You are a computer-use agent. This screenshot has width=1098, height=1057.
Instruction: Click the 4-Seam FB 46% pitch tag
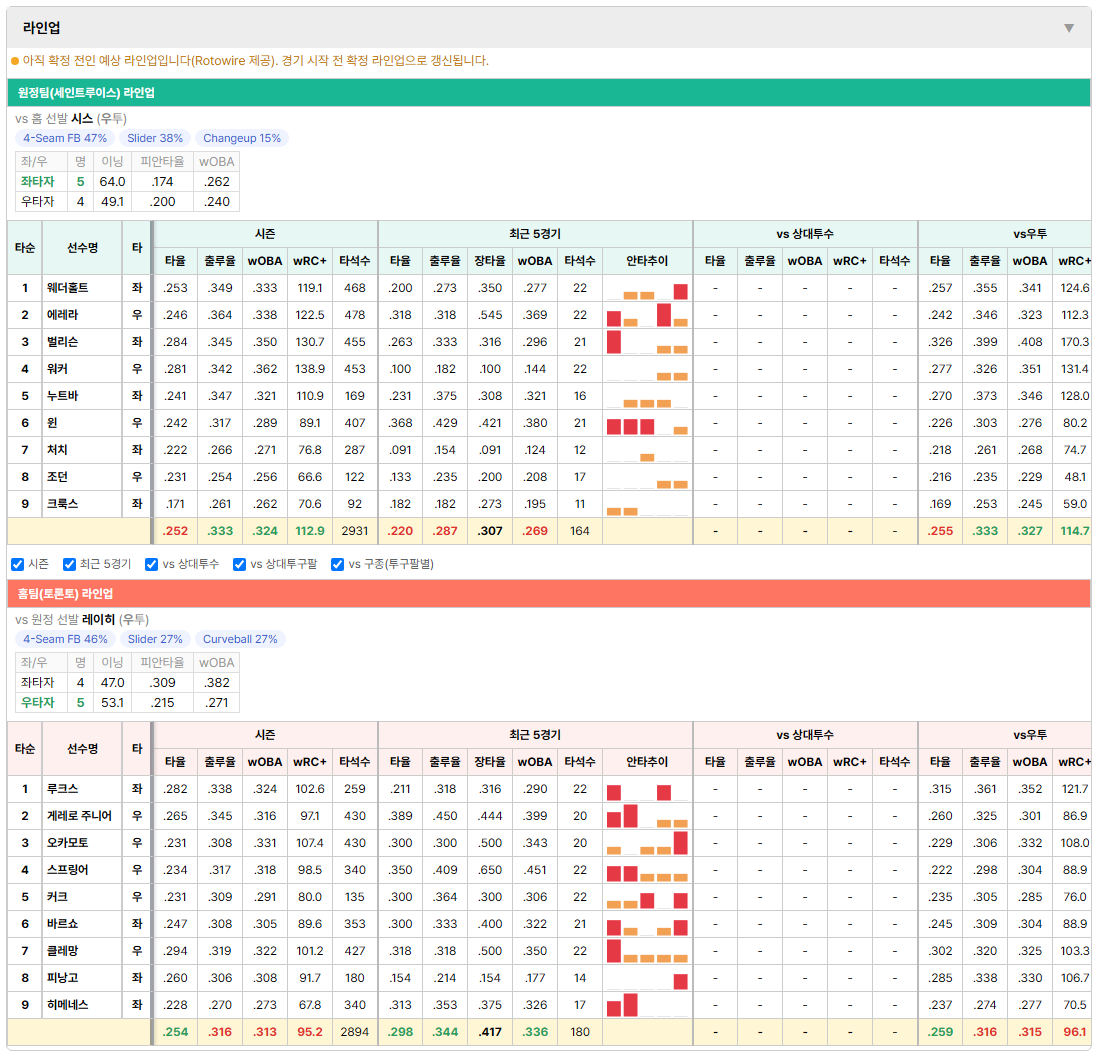click(65, 640)
